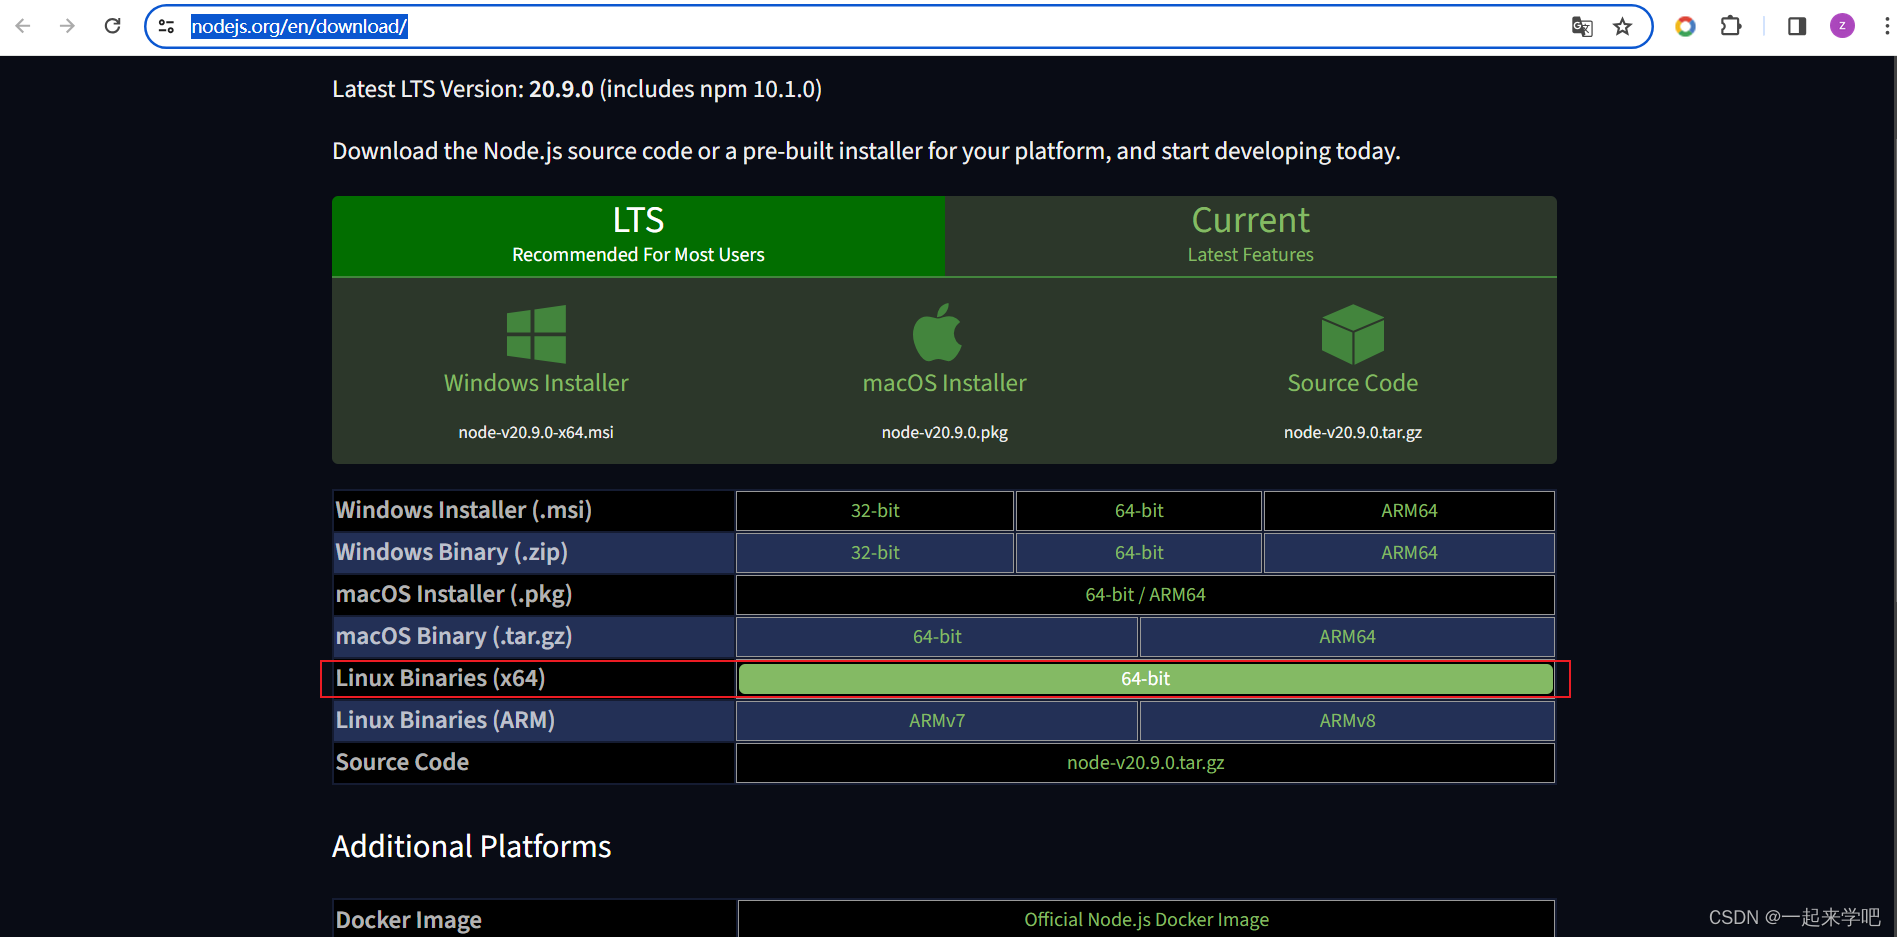Select 32-bit for Windows Binary (.zip)
Viewport: 1897px width, 937px height.
coord(875,553)
